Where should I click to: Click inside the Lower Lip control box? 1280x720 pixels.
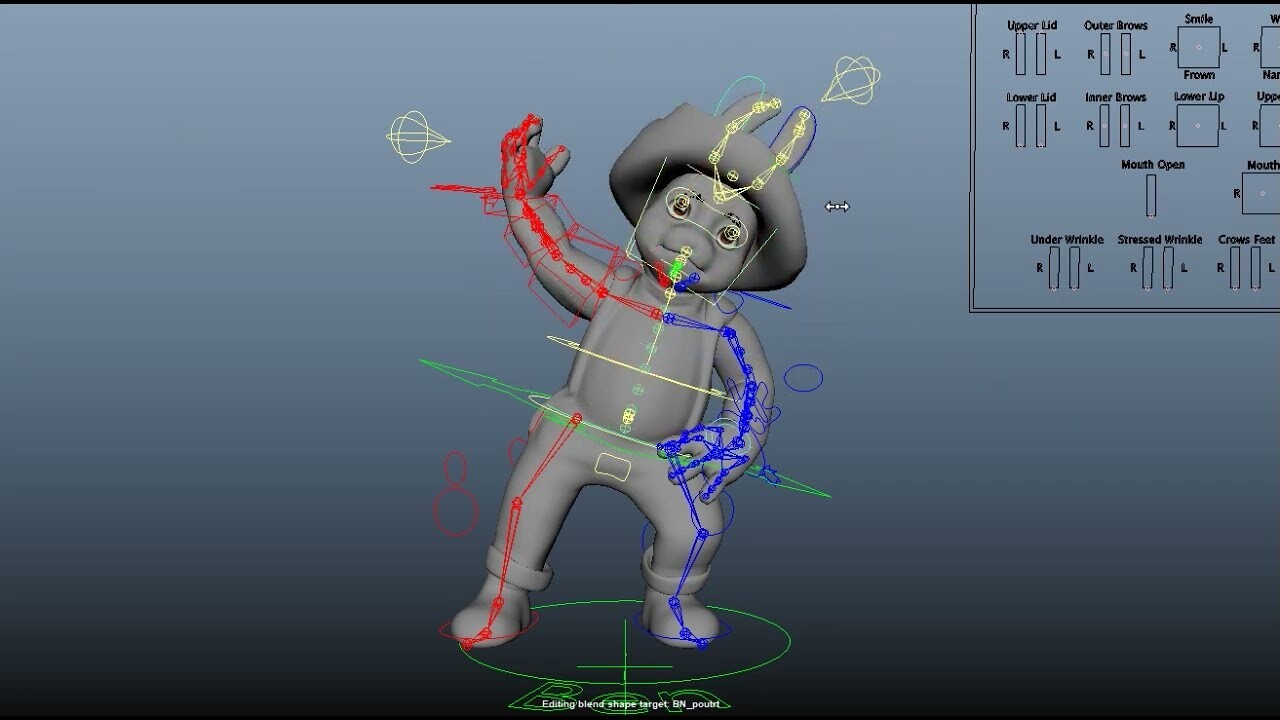[x=1197, y=125]
